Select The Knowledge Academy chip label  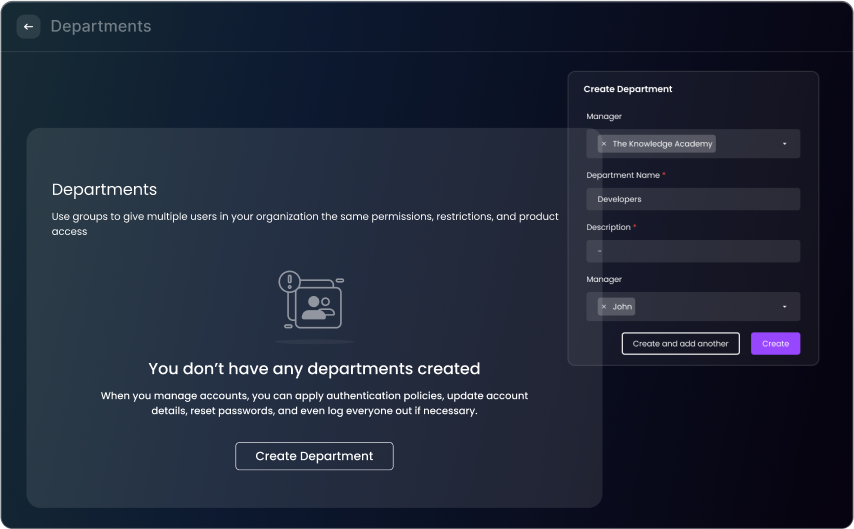click(662, 144)
